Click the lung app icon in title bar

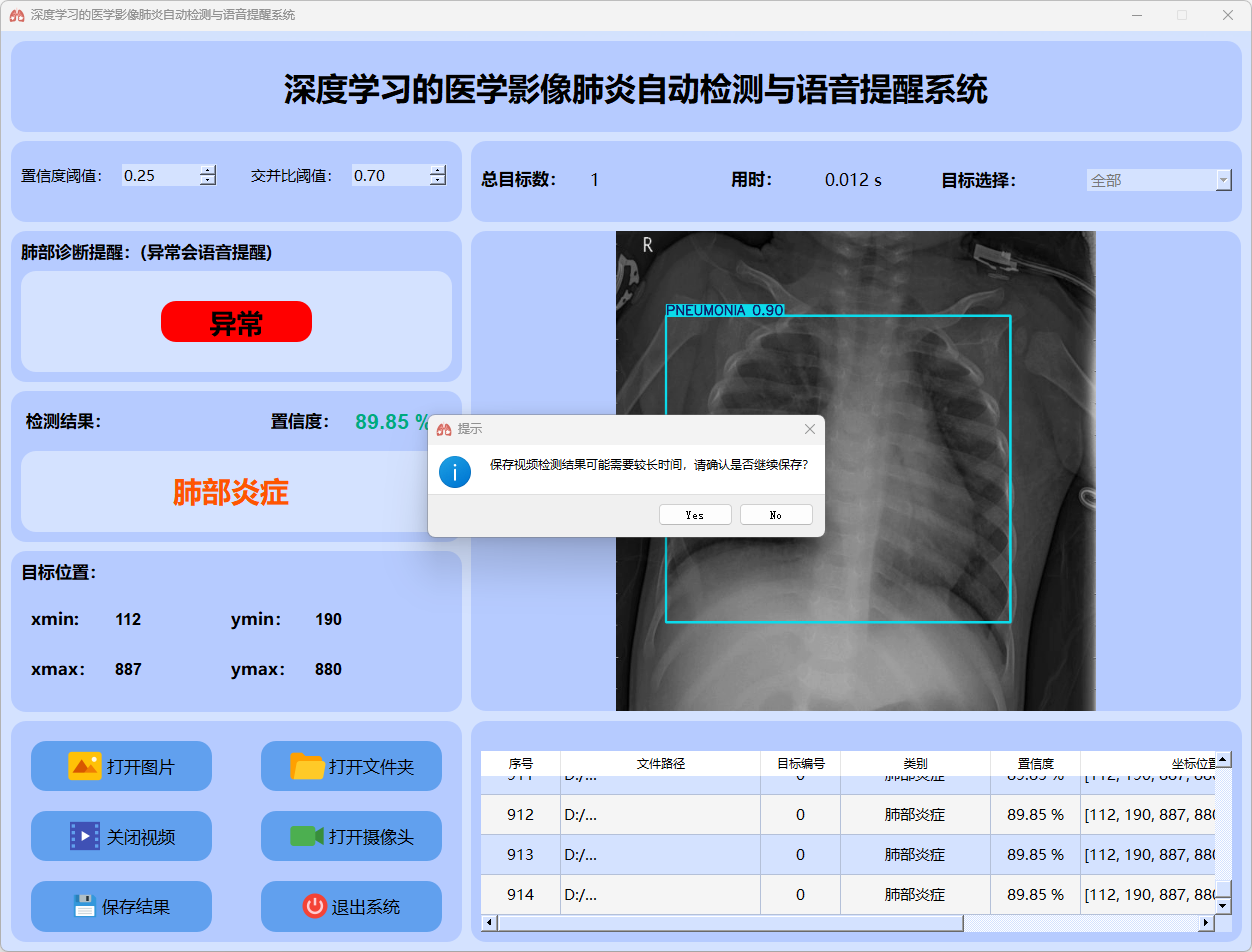click(16, 15)
